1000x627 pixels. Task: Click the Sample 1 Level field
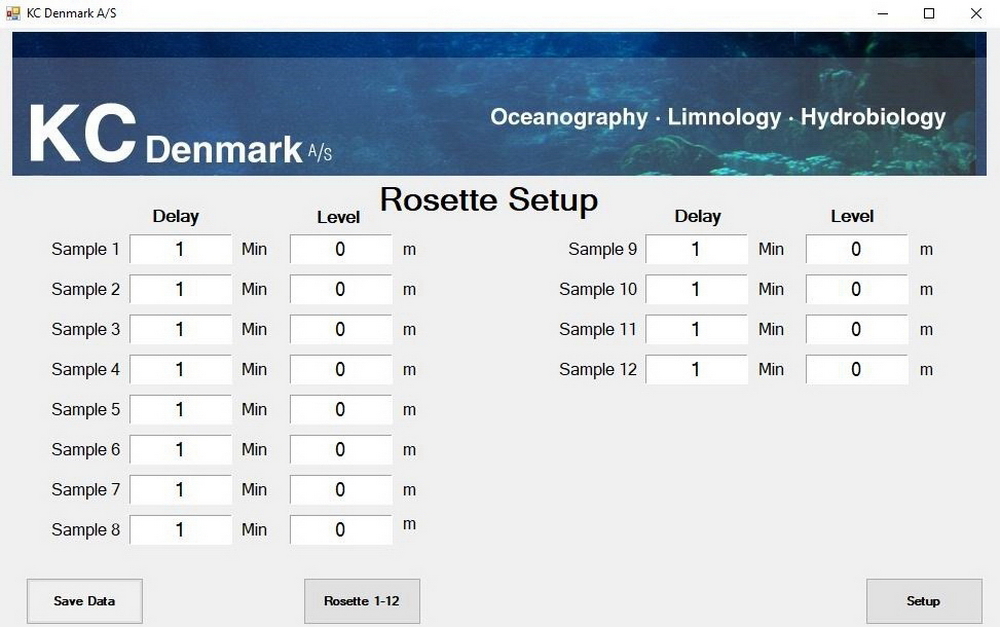(x=340, y=249)
